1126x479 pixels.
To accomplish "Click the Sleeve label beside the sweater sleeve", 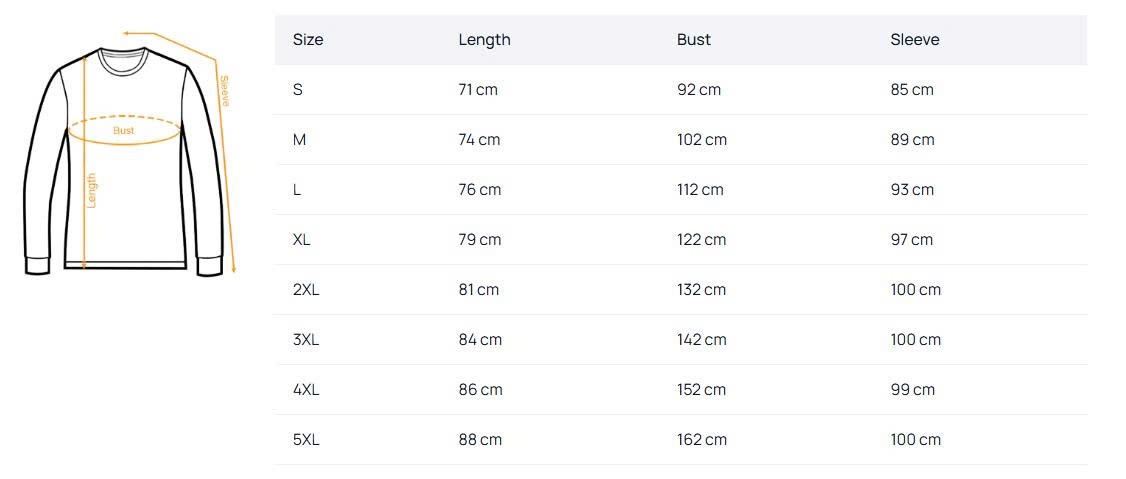I will (224, 92).
